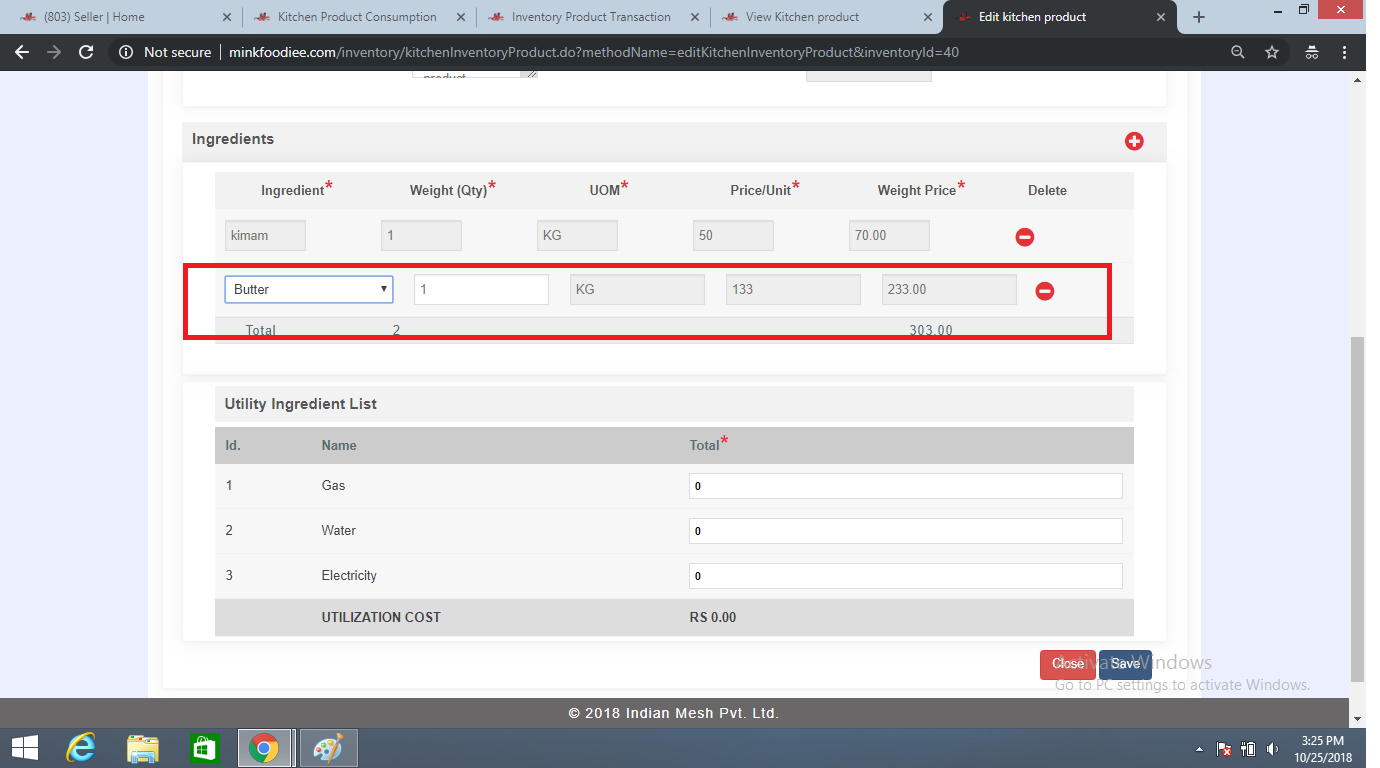This screenshot has width=1380, height=768.
Task: View site information Not secure icon
Action: (126, 52)
